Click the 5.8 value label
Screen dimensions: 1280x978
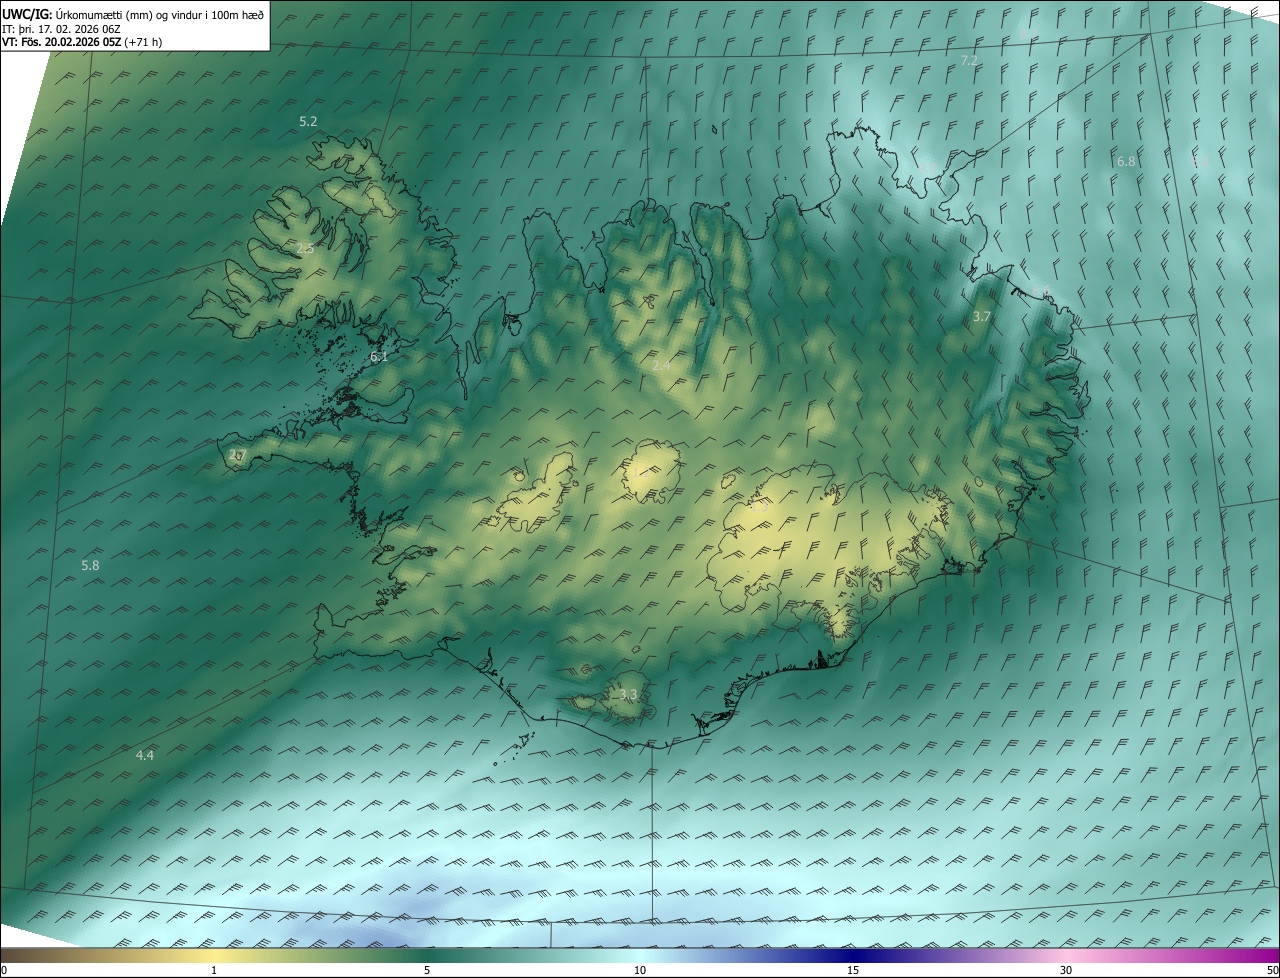point(90,565)
